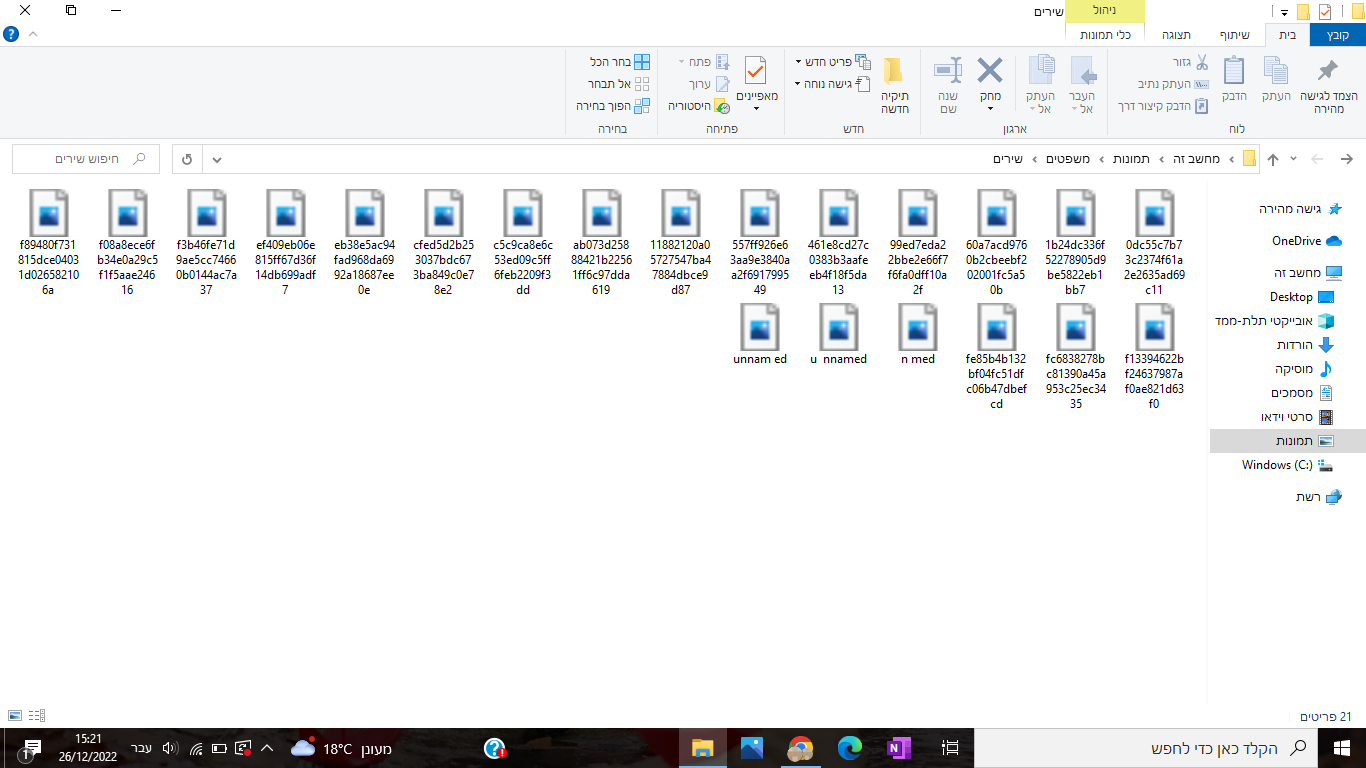Open the Windows Start menu
Screen dimensions: 1366x768
[1342, 748]
